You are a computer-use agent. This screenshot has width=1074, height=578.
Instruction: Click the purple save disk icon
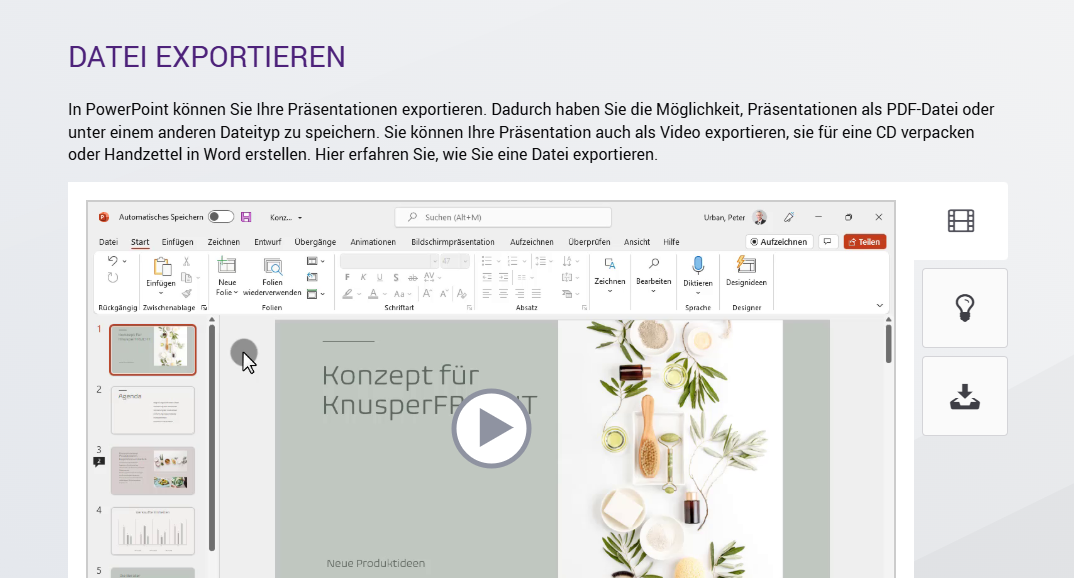246,217
